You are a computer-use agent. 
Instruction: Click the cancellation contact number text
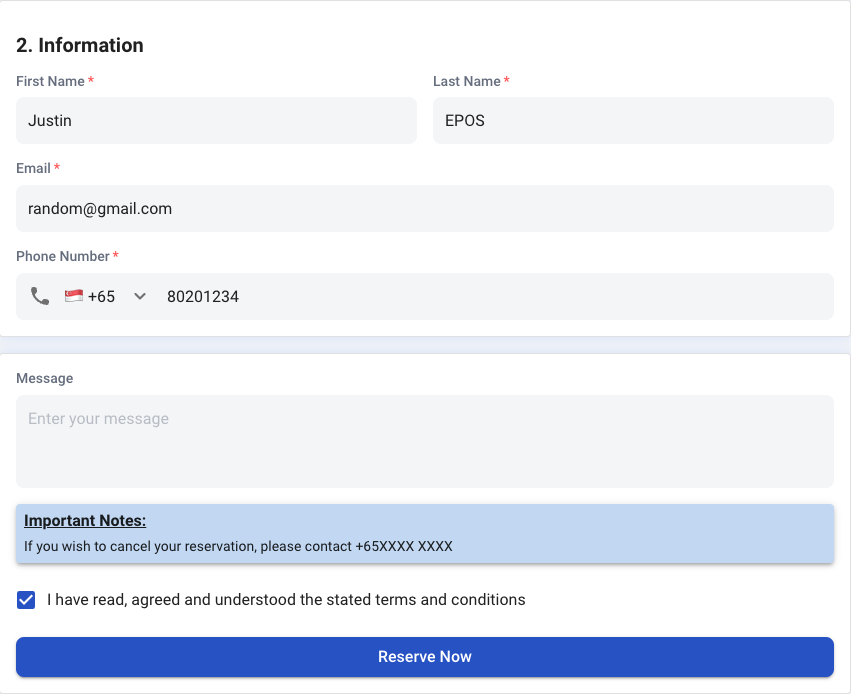pos(404,546)
